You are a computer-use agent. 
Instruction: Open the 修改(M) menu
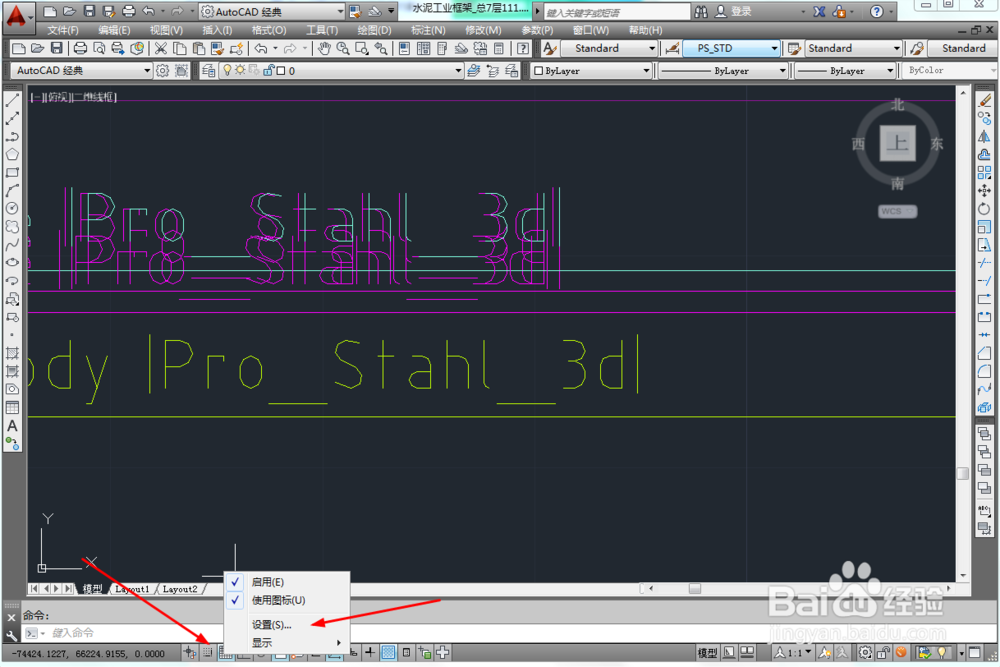pos(483,30)
